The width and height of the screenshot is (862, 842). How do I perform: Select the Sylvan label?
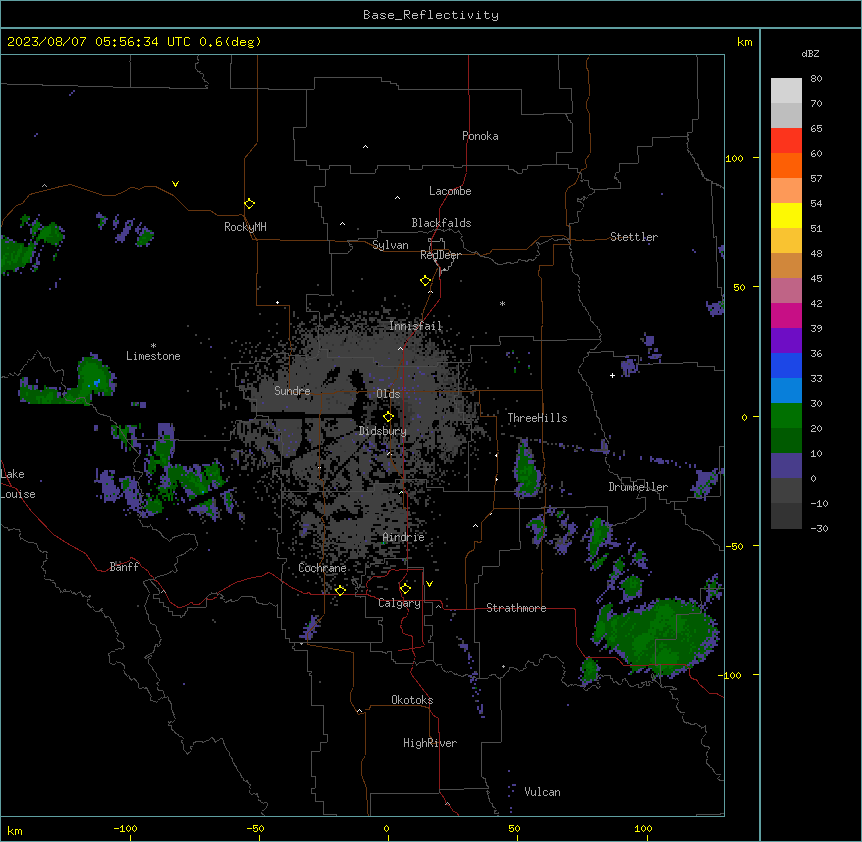[x=390, y=245]
